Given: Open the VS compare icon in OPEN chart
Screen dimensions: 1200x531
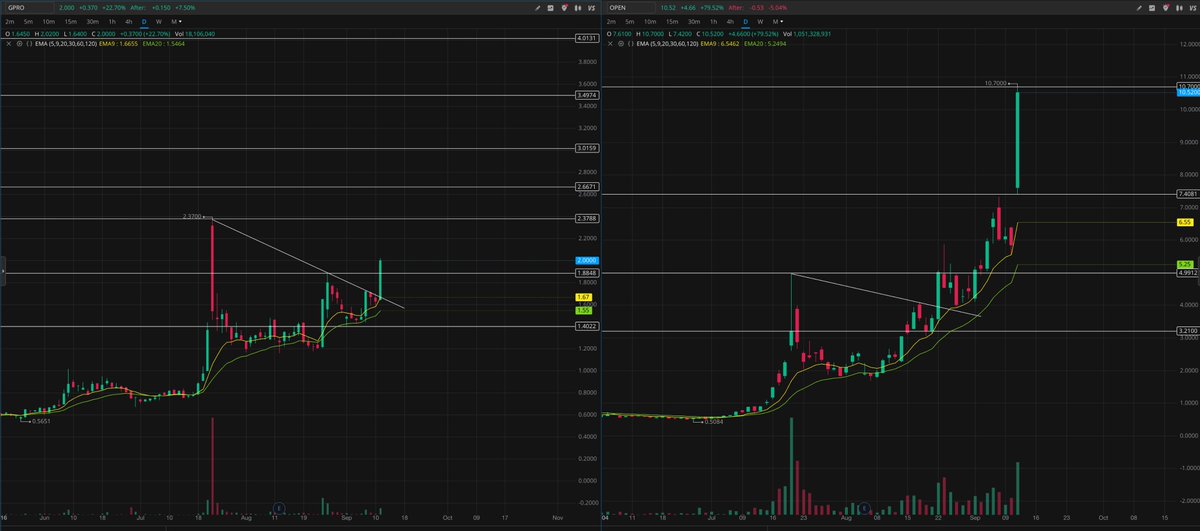Looking at the screenshot, I should pos(1193,8).
